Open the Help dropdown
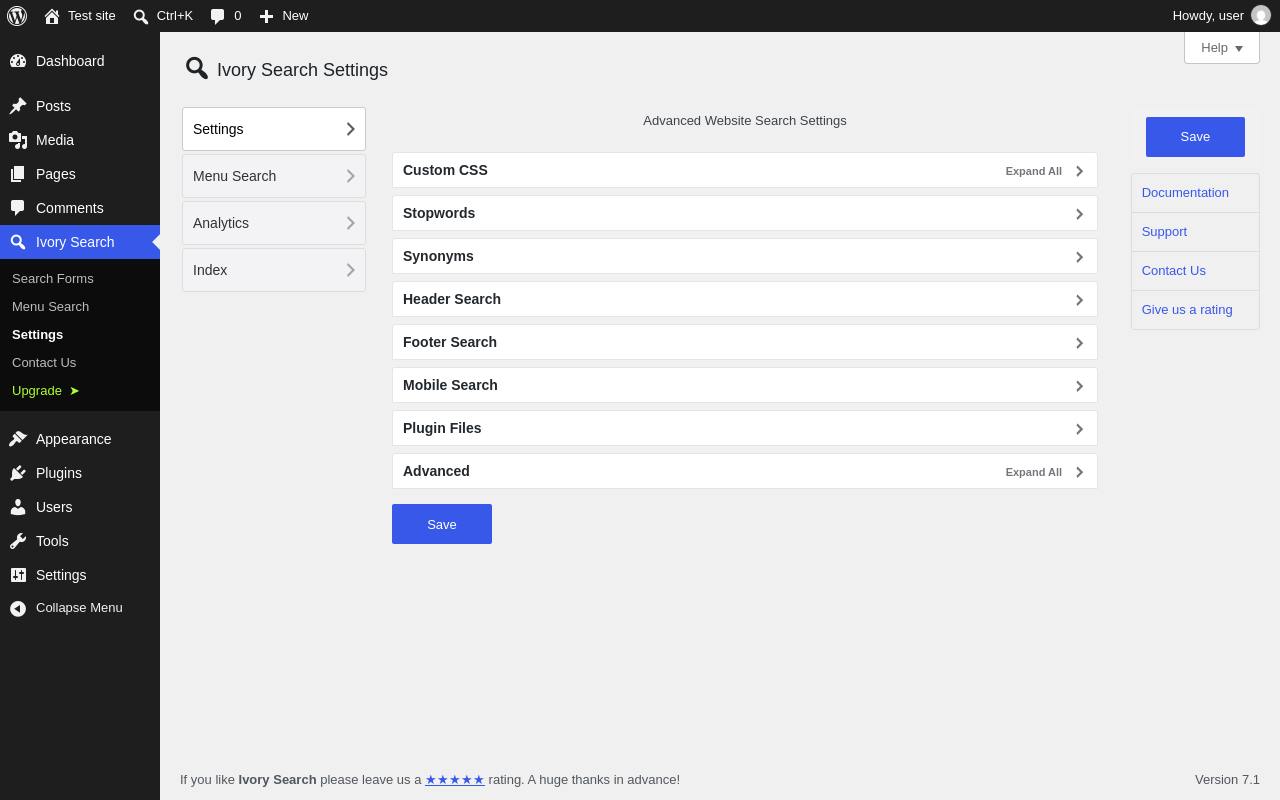 pyautogui.click(x=1222, y=48)
